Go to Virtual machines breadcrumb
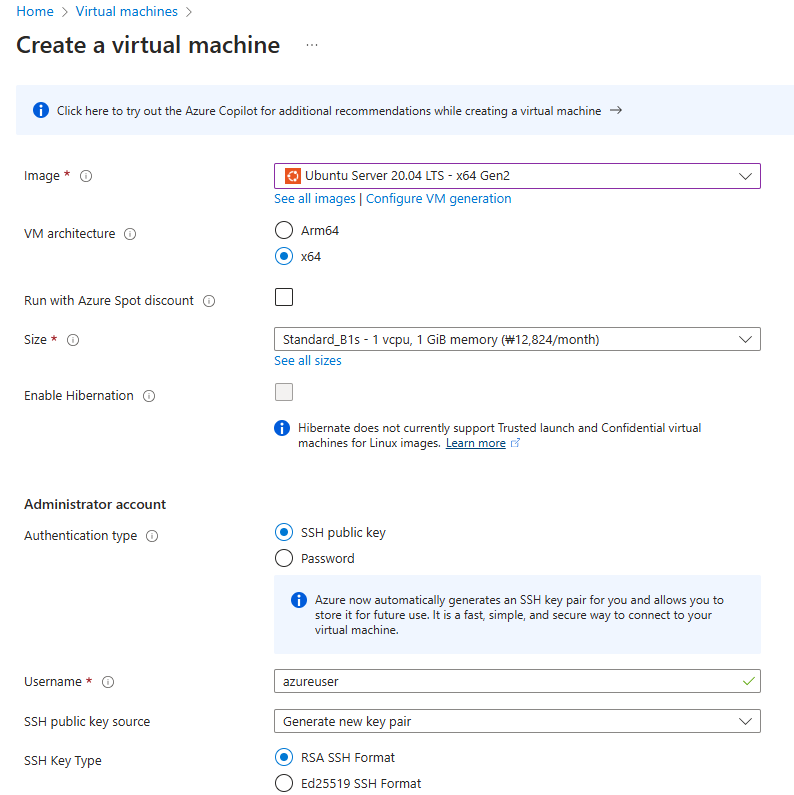 127,11
